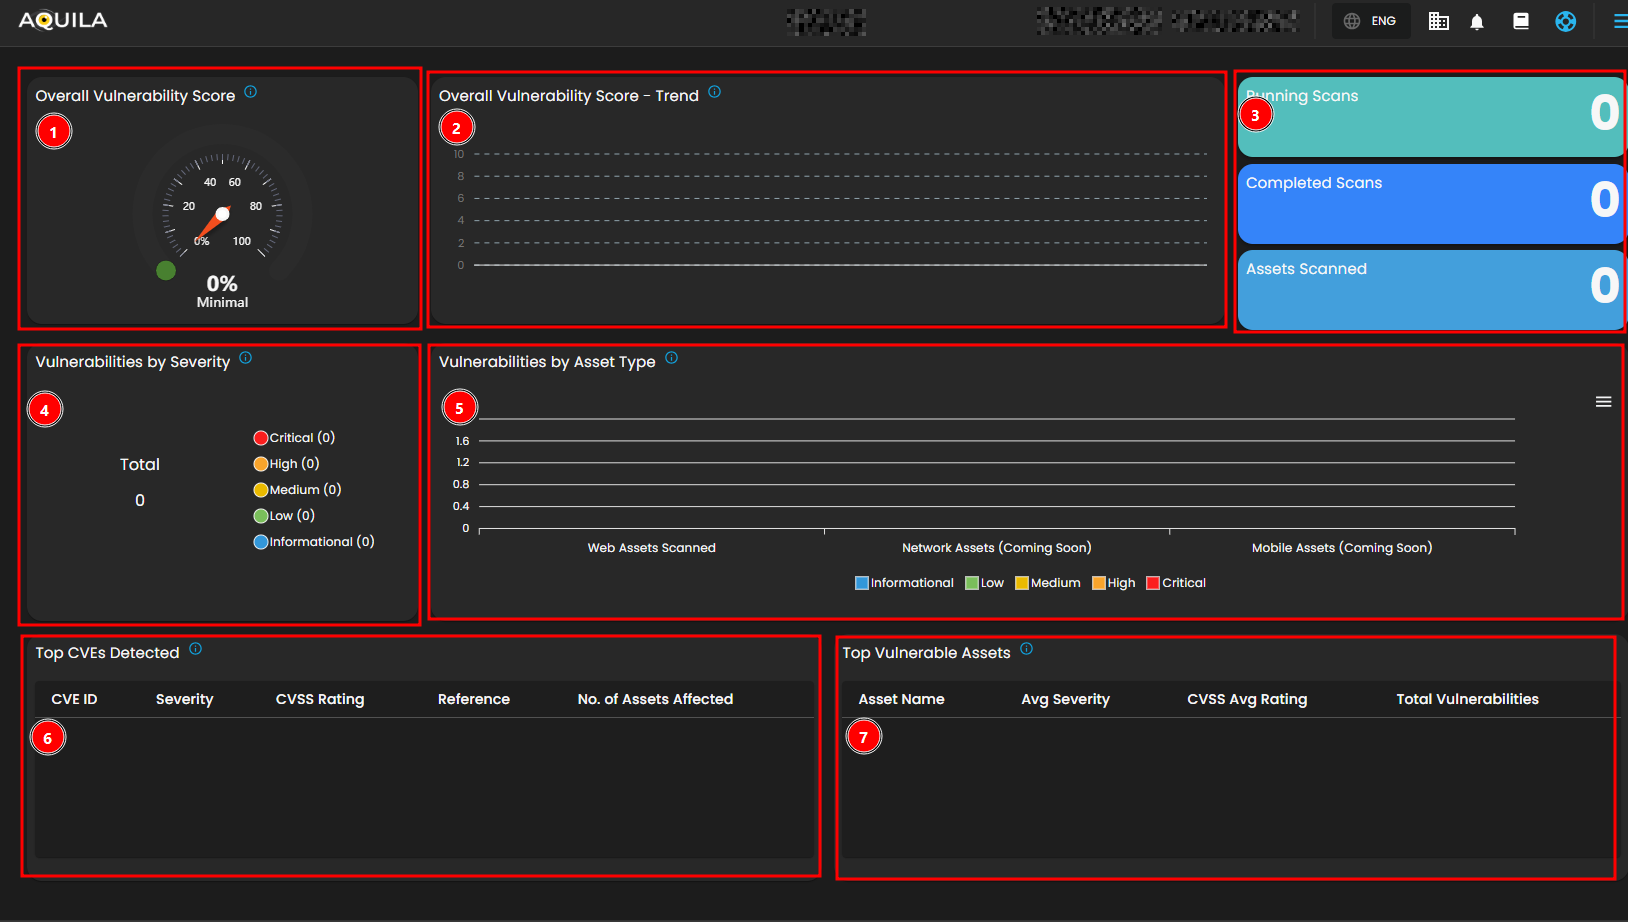The height and width of the screenshot is (922, 1628).
Task: Click the red Critical legend swatch in asset chart
Action: [x=1153, y=583]
